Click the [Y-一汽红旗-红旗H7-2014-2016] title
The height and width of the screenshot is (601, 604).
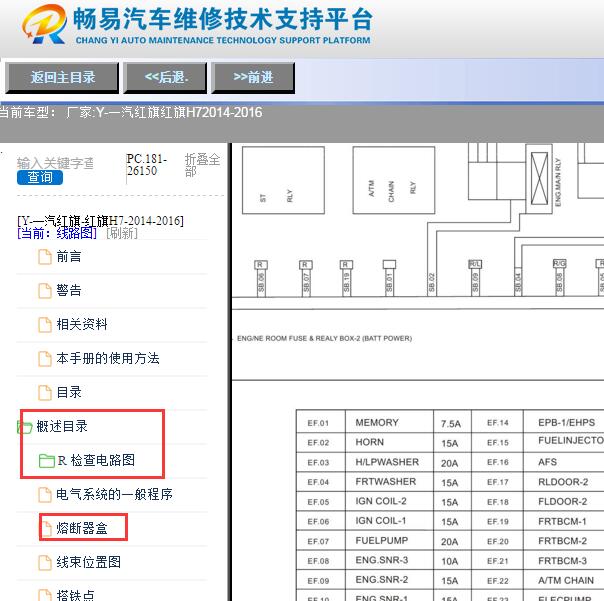(101, 221)
